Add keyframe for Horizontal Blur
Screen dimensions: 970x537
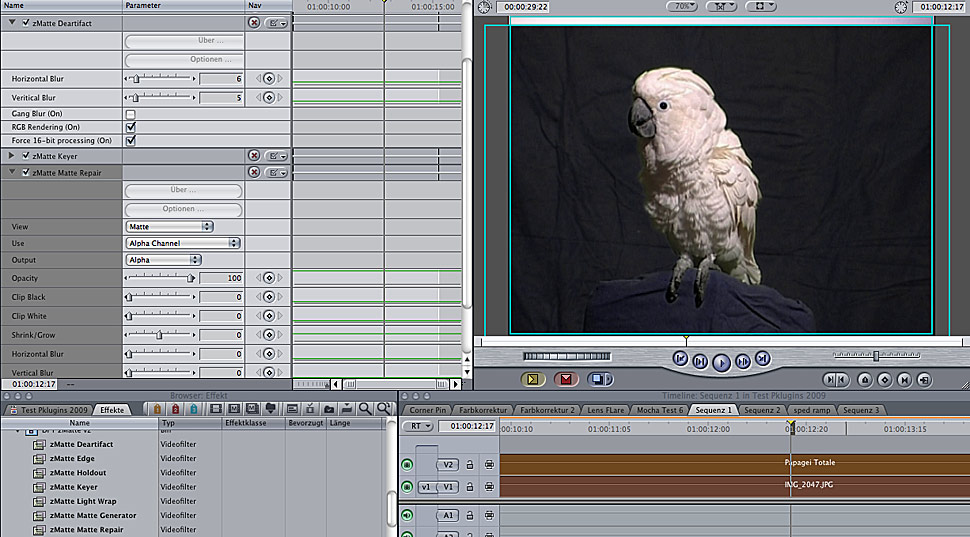pyautogui.click(x=268, y=79)
